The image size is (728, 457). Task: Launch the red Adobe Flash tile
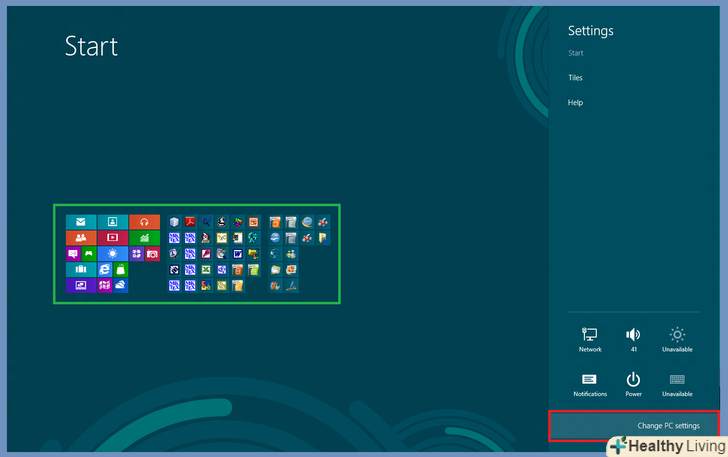(x=206, y=254)
